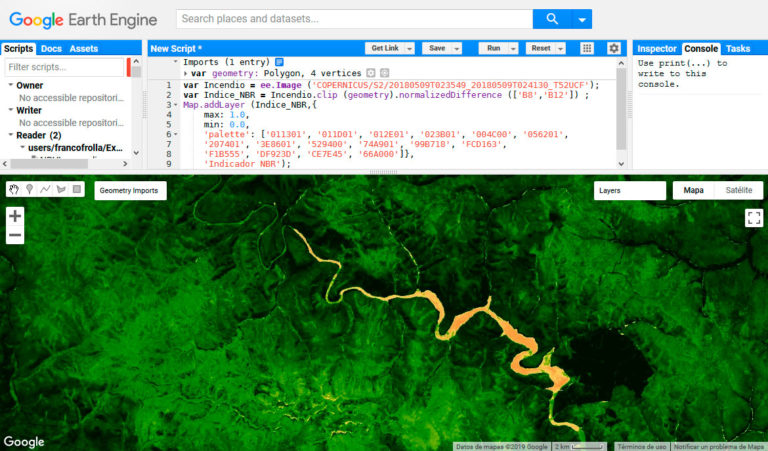Screen dimensions: 768x451
Task: Select the draw rectangle tool
Action: click(77, 189)
